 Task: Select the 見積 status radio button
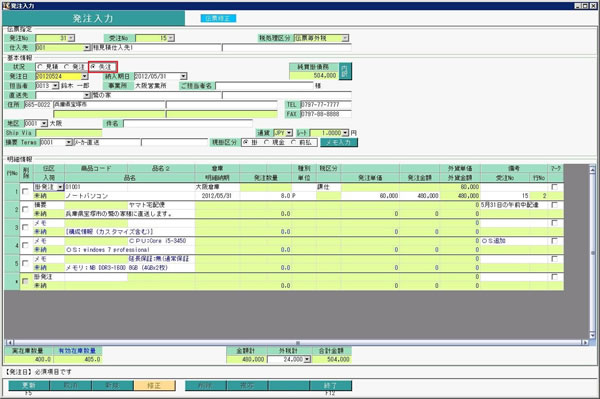pyautogui.click(x=40, y=67)
